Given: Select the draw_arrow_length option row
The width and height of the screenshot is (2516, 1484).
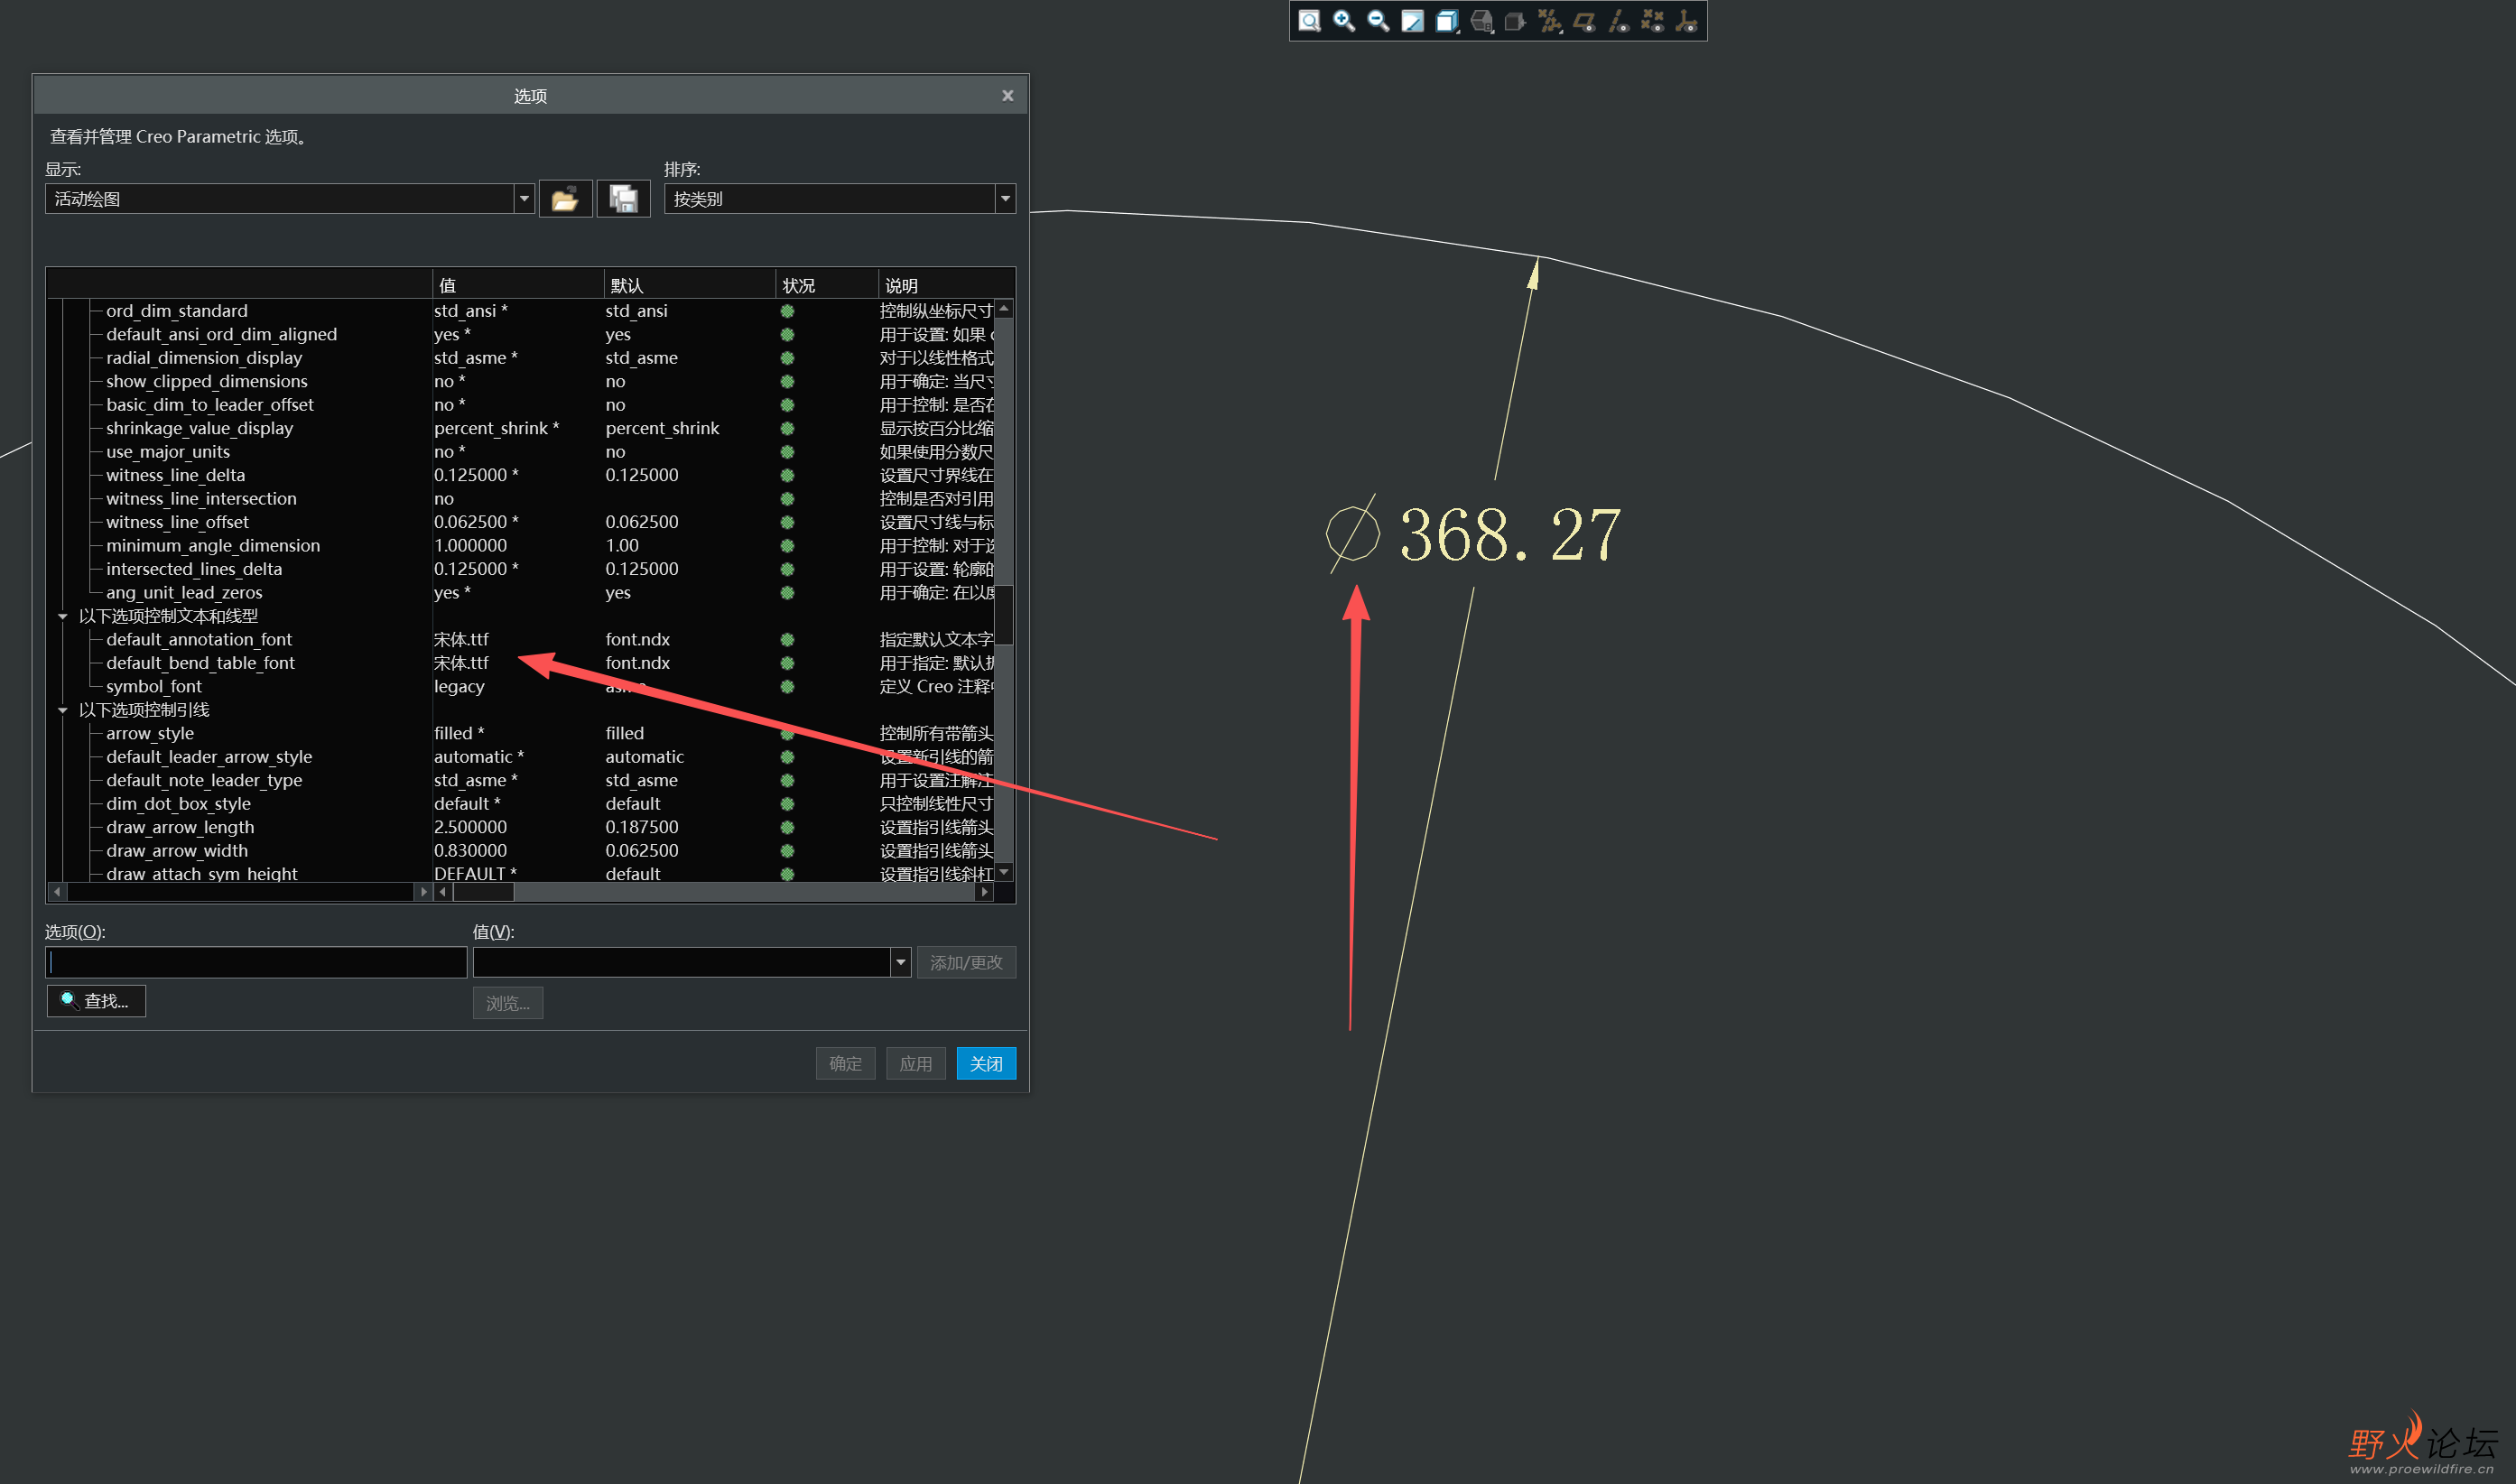Looking at the screenshot, I should 180,827.
